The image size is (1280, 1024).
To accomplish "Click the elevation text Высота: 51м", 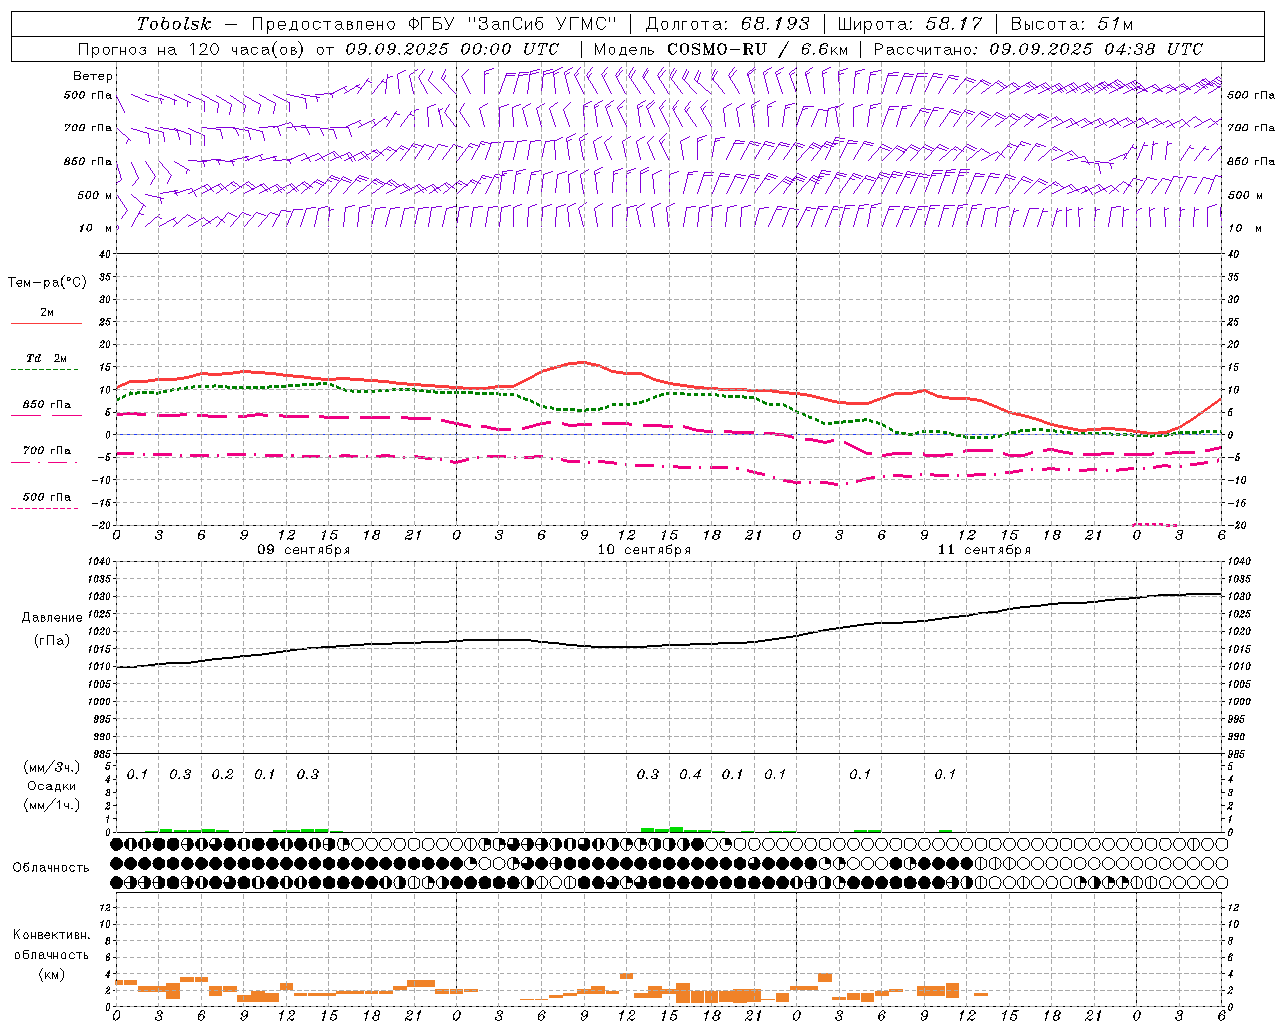I will click(x=1072, y=24).
